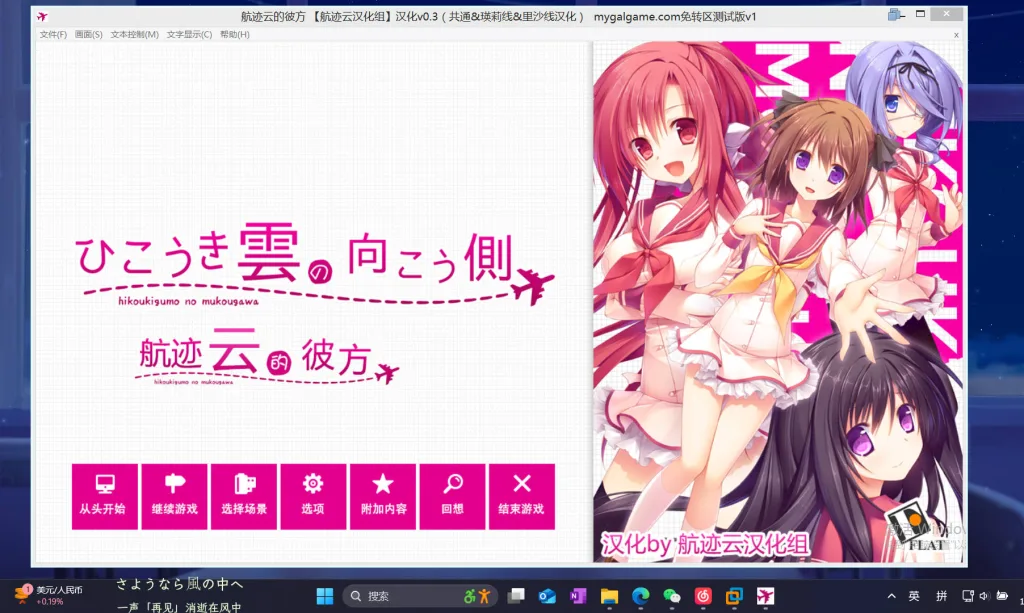Open Microsoft Edge from the taskbar
This screenshot has width=1024, height=613.
tap(641, 596)
